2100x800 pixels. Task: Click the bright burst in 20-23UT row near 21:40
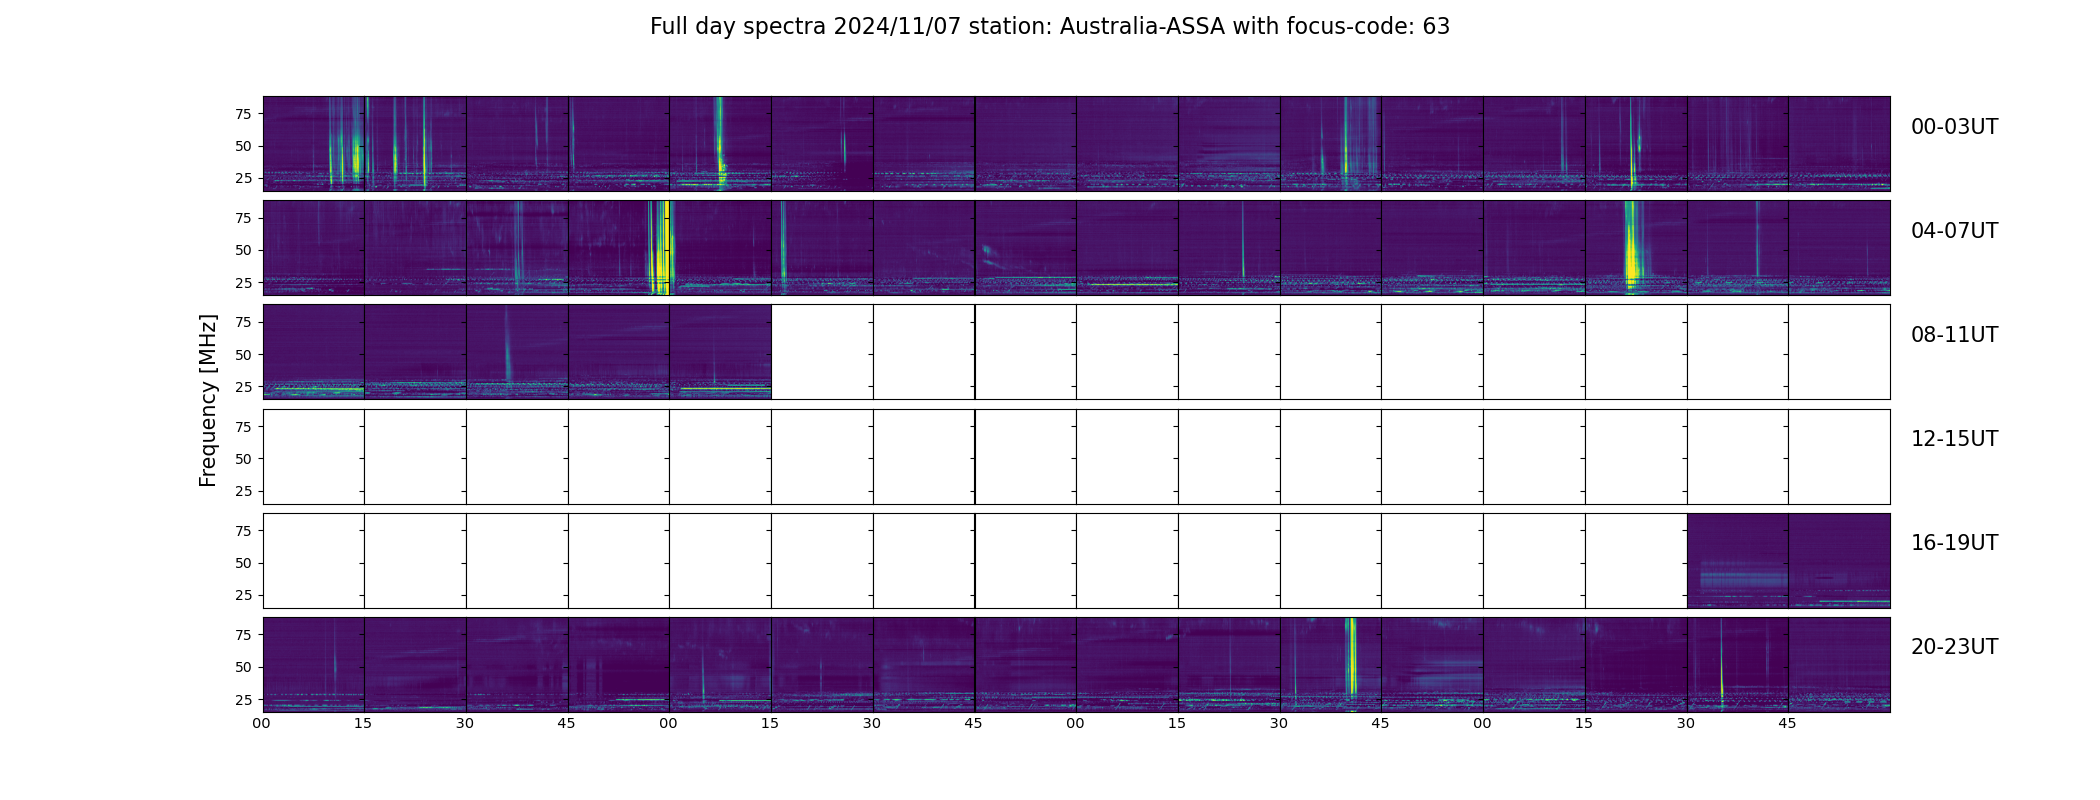pyautogui.click(x=1351, y=658)
